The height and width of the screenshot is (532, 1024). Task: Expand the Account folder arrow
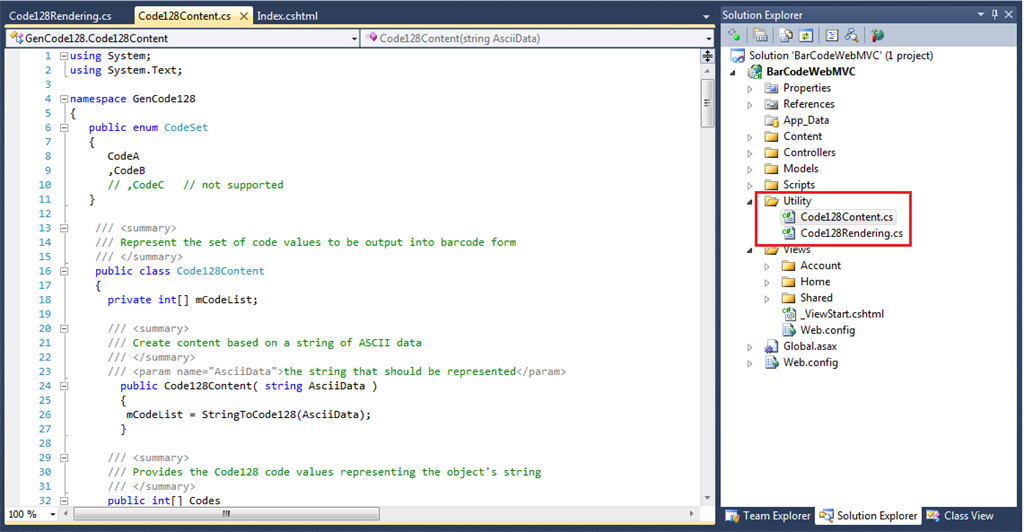tap(767, 266)
